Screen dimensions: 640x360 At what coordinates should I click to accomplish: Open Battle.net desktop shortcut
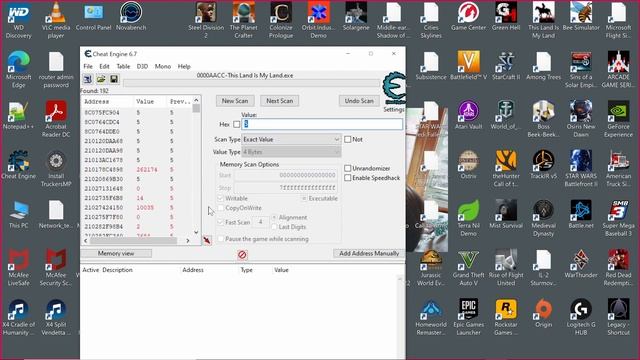pyautogui.click(x=581, y=215)
